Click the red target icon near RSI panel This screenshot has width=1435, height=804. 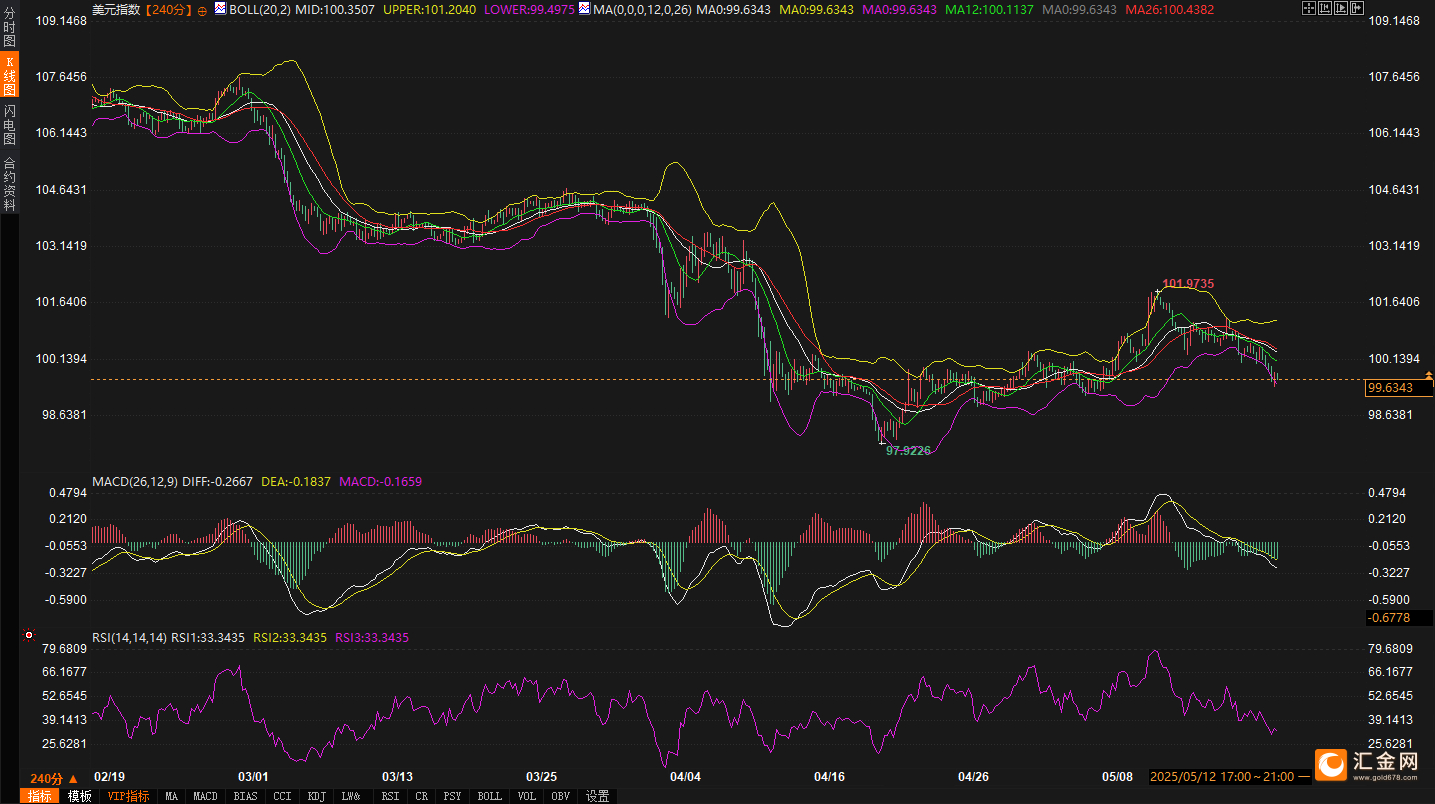[x=29, y=635]
